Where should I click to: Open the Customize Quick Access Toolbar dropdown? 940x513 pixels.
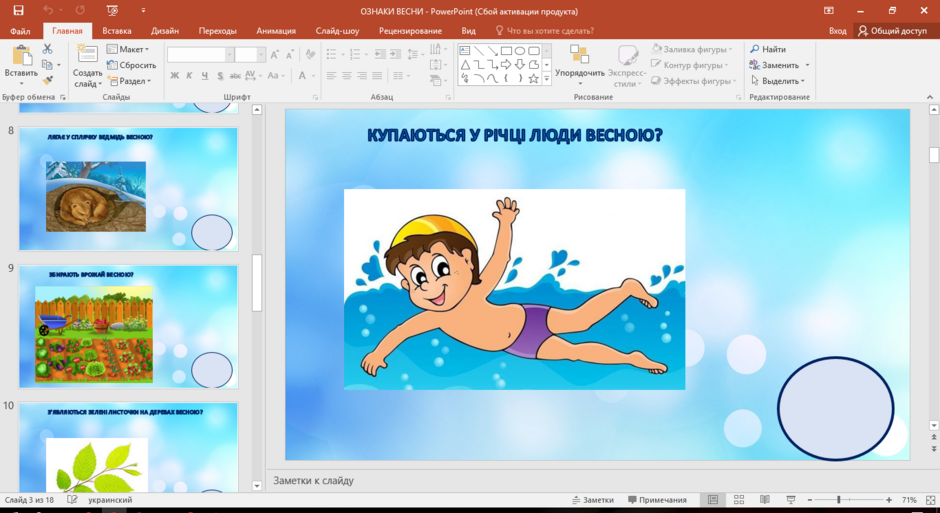click(143, 10)
